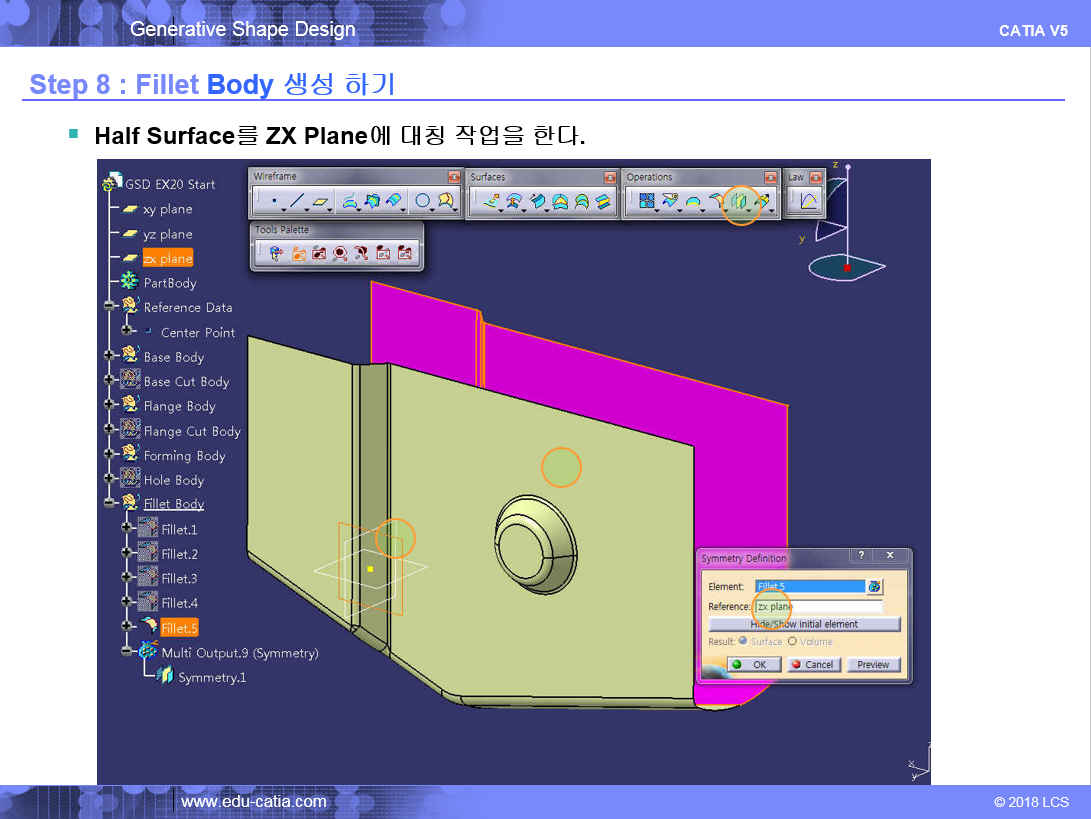Expand the Base Body tree node
This screenshot has width=1091, height=819.
click(110, 356)
